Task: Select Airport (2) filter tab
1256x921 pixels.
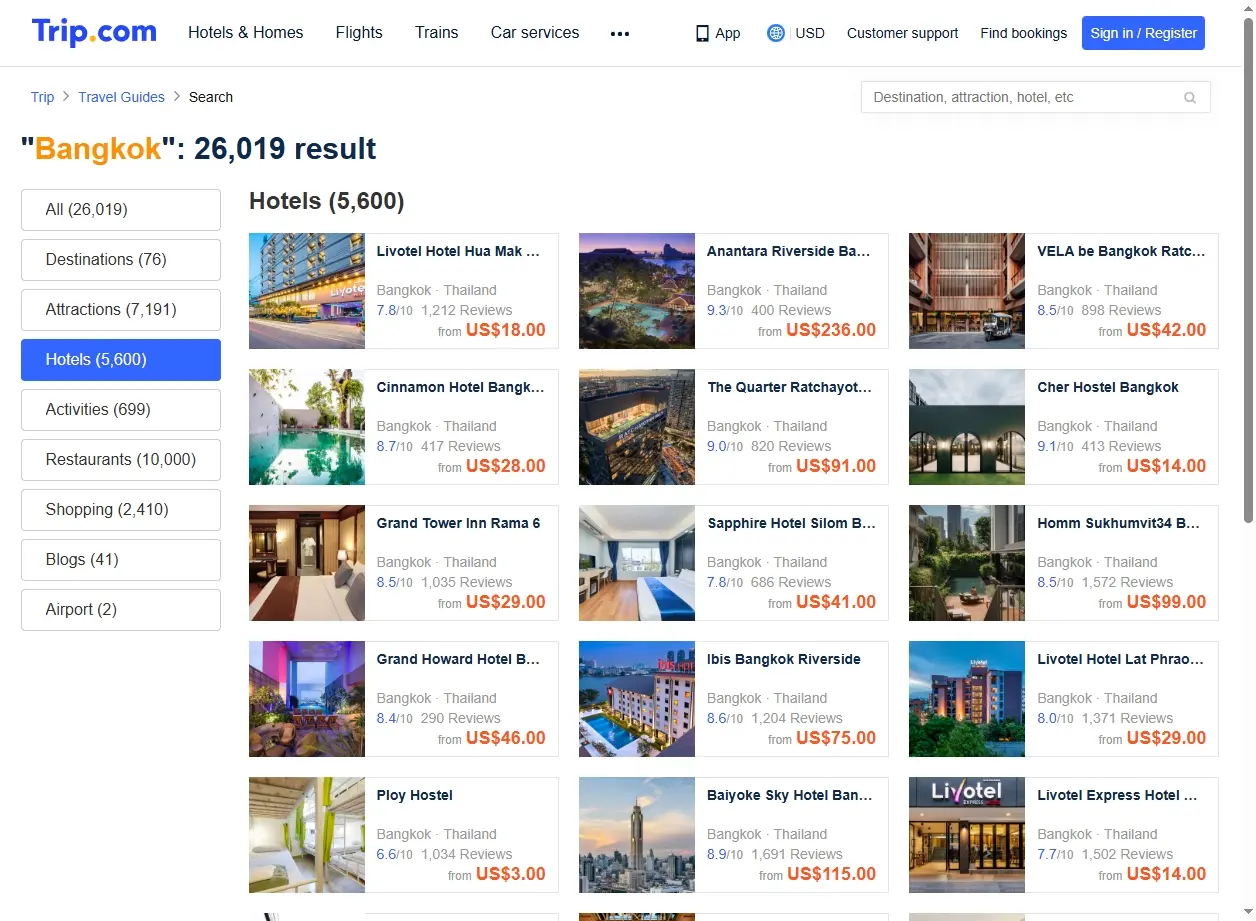Action: 121,610
